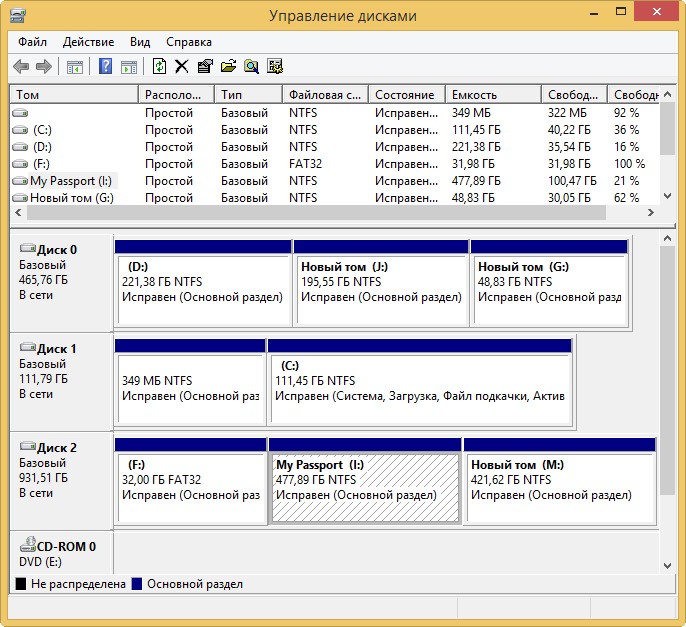Open the Вид menu
The width and height of the screenshot is (686, 627).
tap(140, 42)
